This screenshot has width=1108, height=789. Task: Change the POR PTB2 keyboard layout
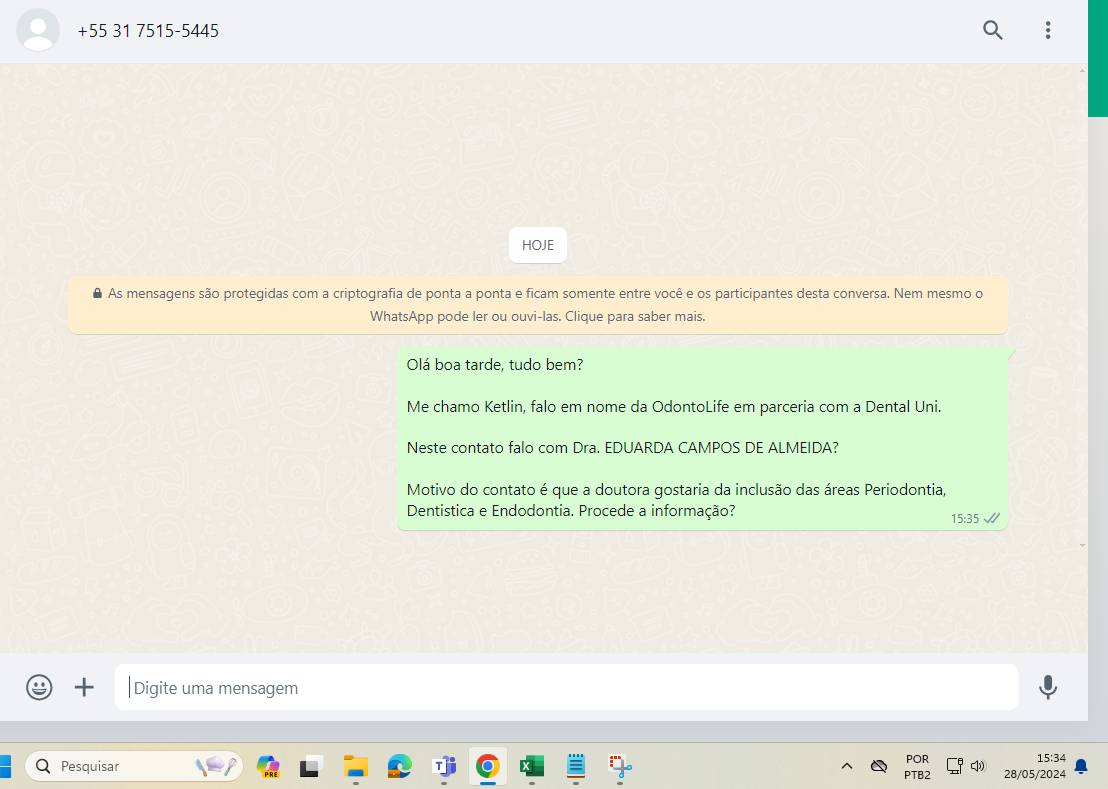(917, 766)
